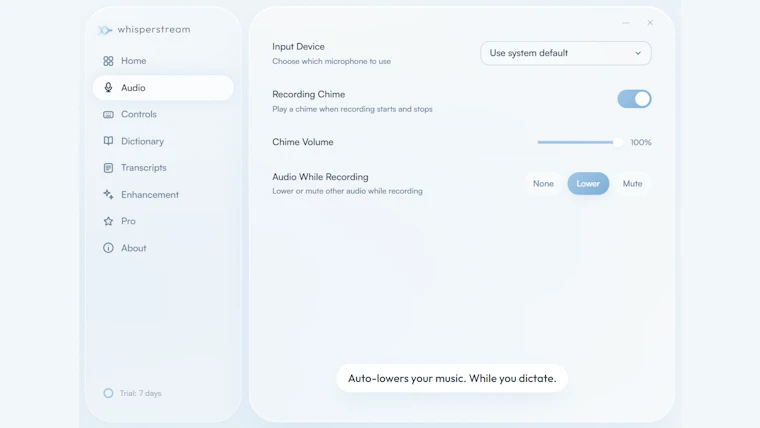
Task: Click the Enhancement sparkle icon
Action: point(108,194)
